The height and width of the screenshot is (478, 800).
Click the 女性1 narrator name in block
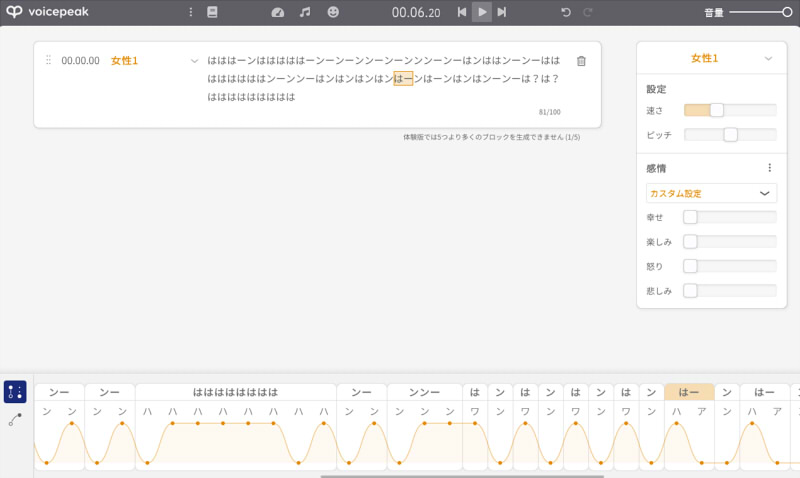(x=124, y=60)
